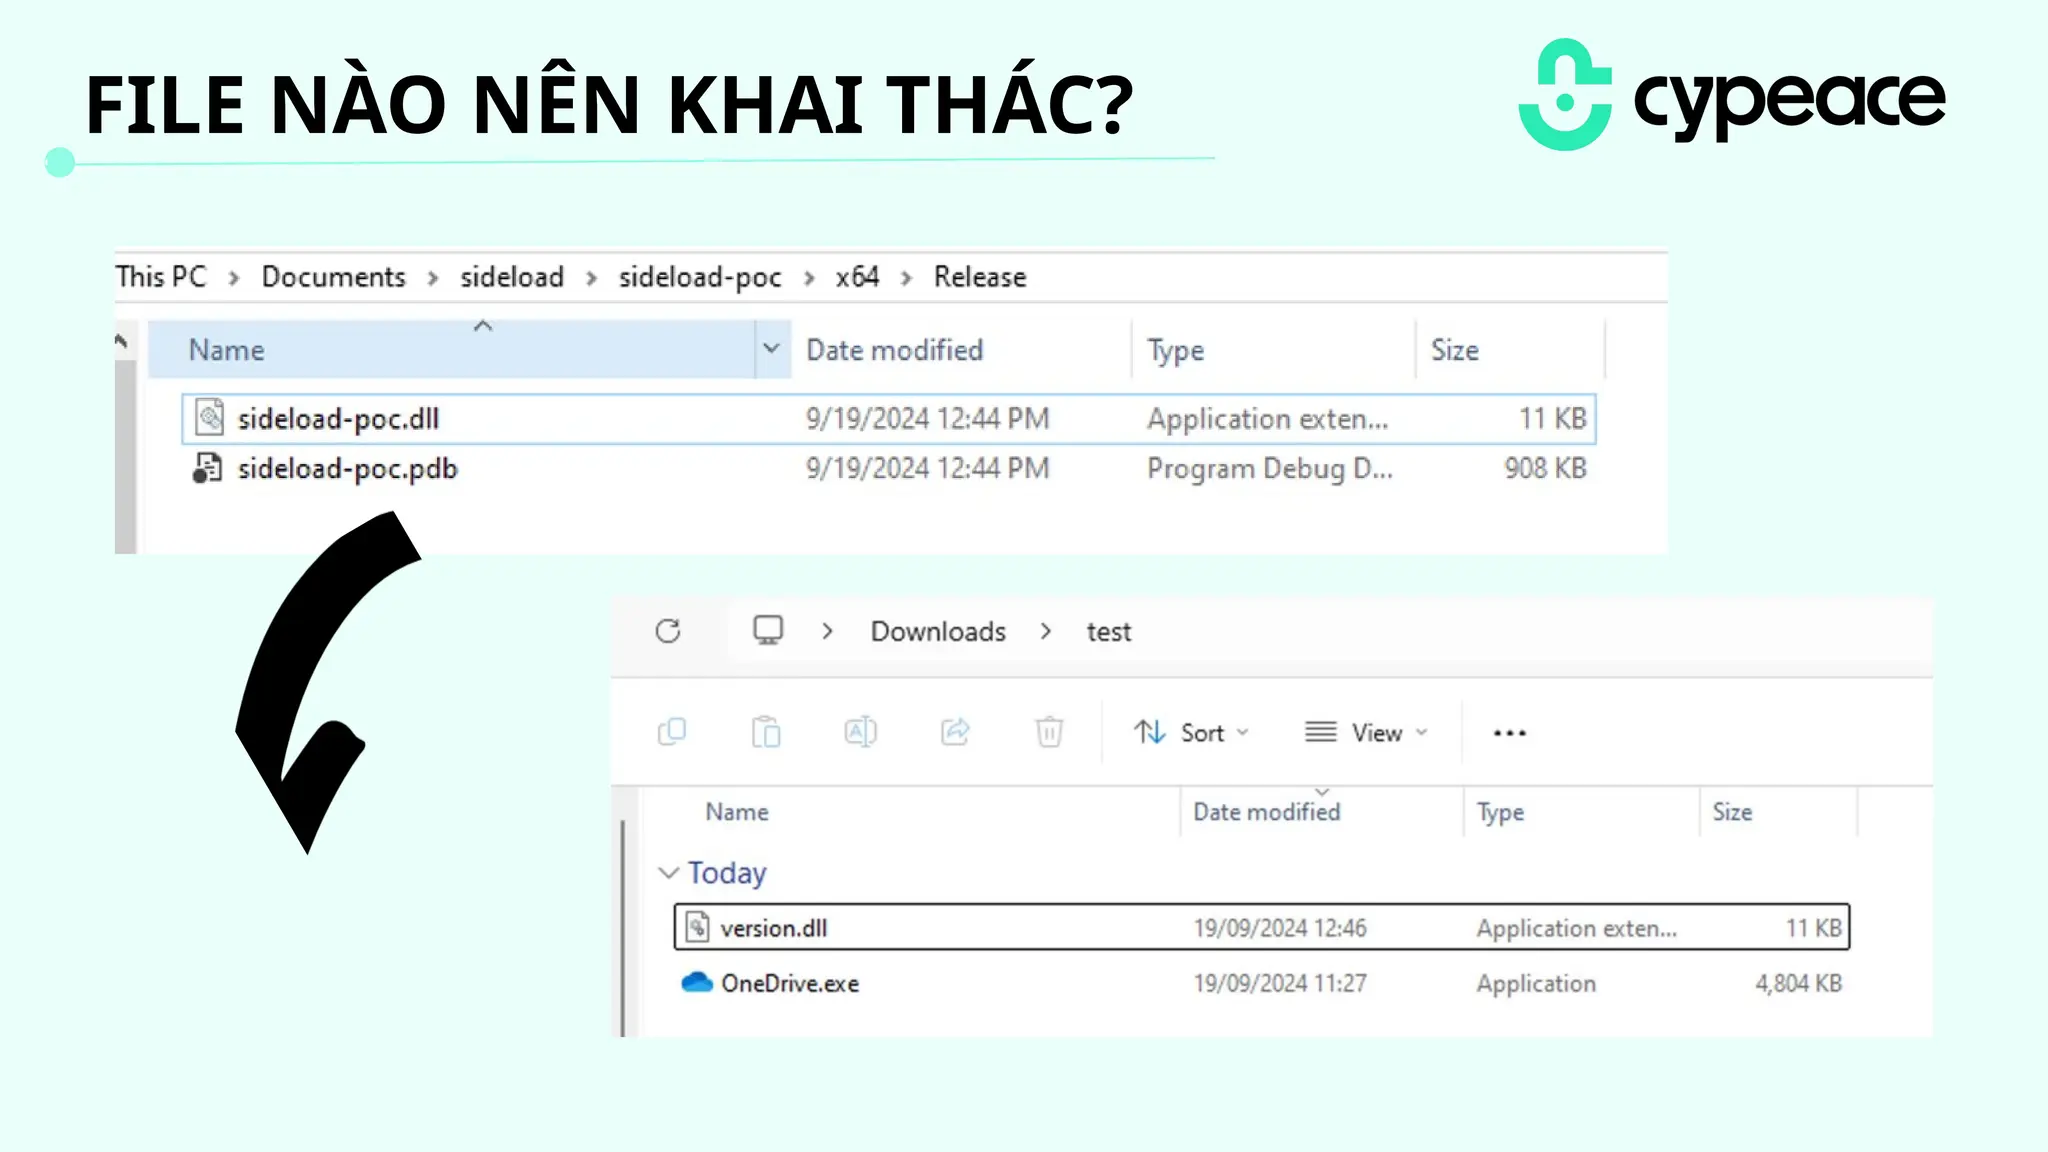Click the OneDrive cloud icon
2048x1152 pixels.
point(696,982)
